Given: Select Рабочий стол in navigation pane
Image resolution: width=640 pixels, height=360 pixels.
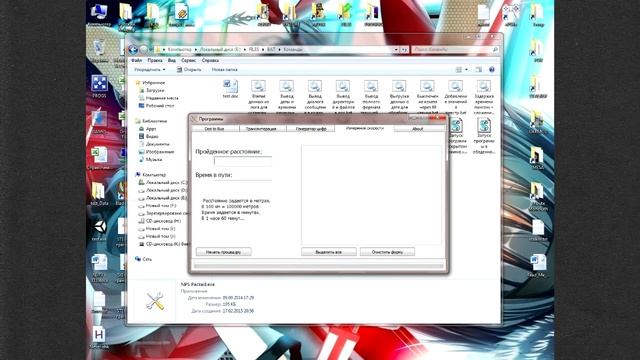Looking at the screenshot, I should (157, 106).
